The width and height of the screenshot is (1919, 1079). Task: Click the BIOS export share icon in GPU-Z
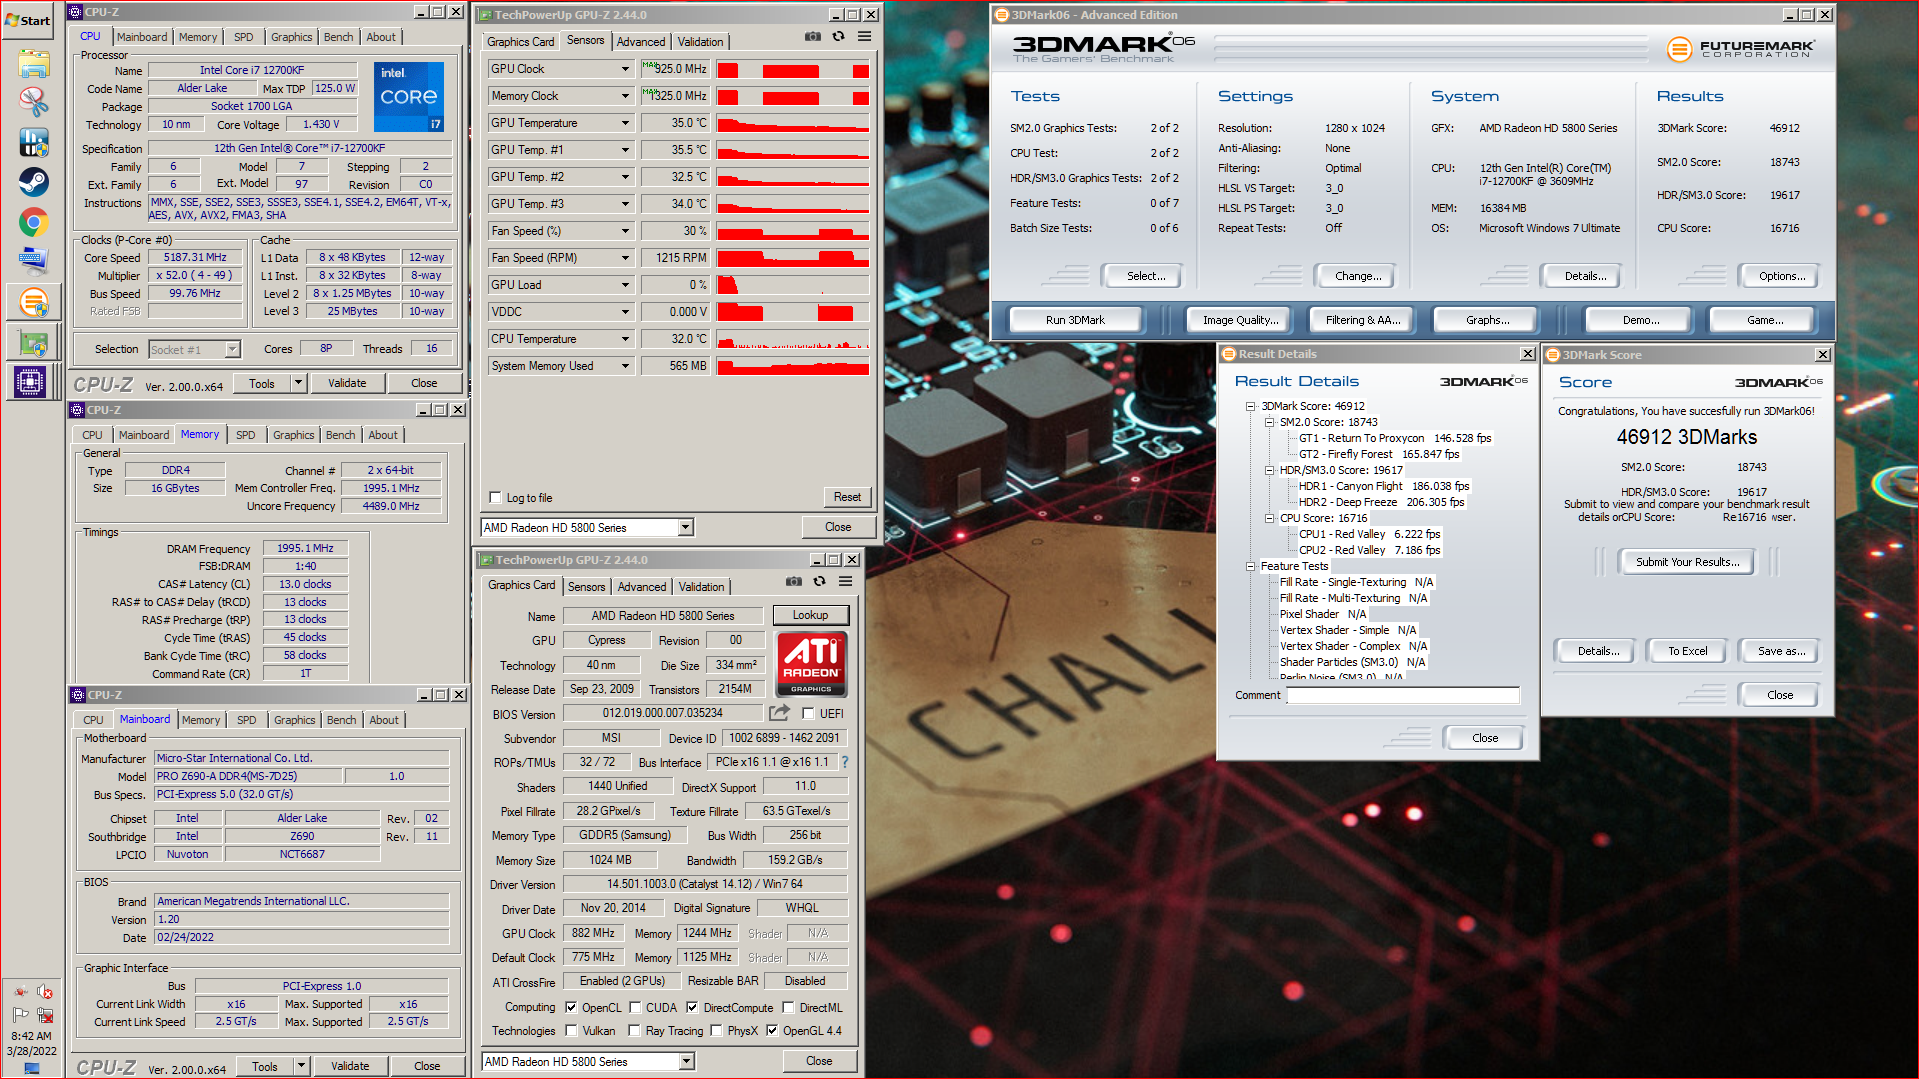click(779, 713)
